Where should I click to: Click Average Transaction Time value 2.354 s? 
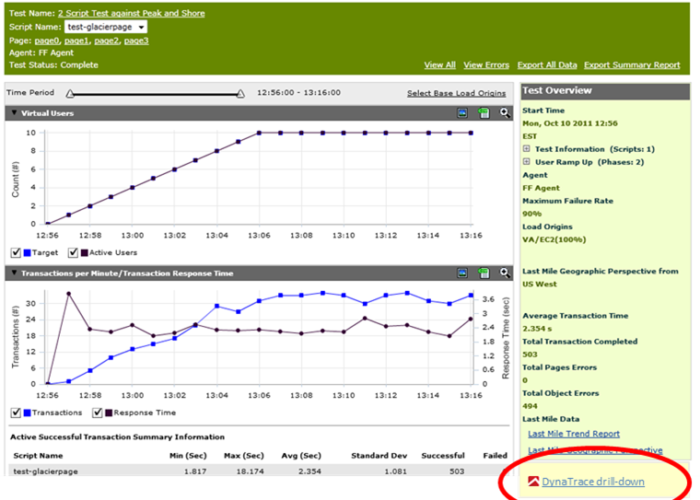[537, 328]
